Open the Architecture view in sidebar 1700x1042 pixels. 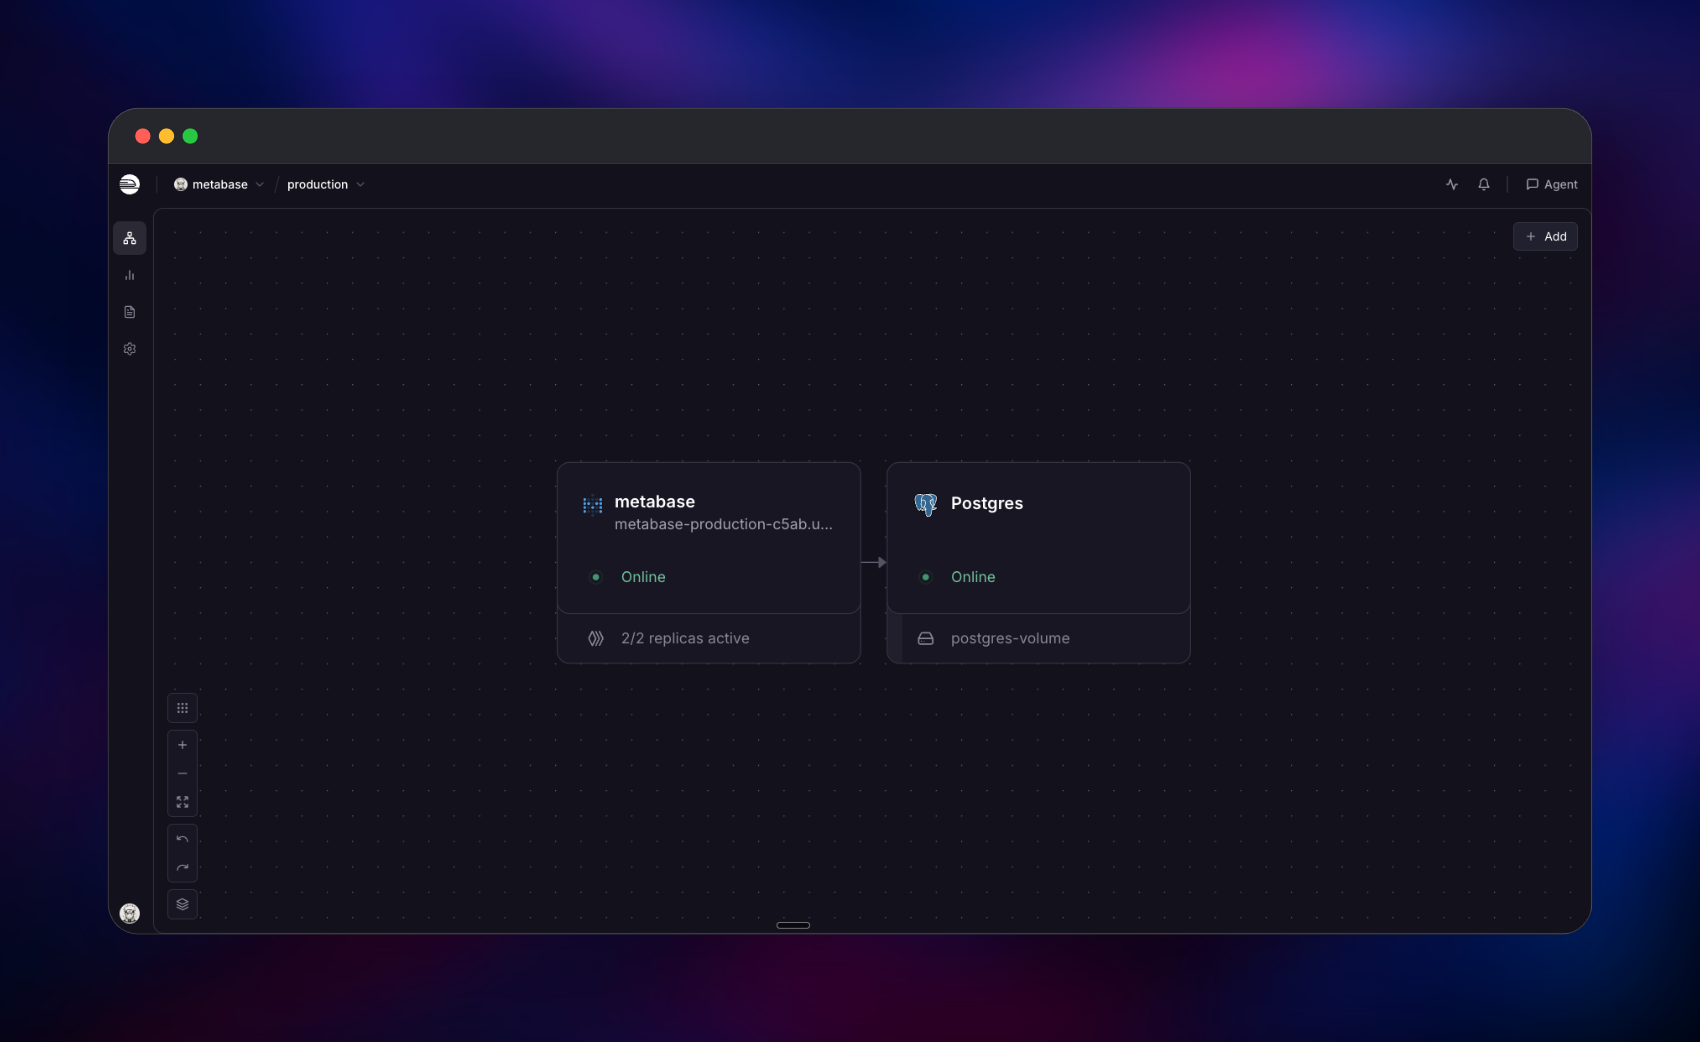[x=130, y=238]
